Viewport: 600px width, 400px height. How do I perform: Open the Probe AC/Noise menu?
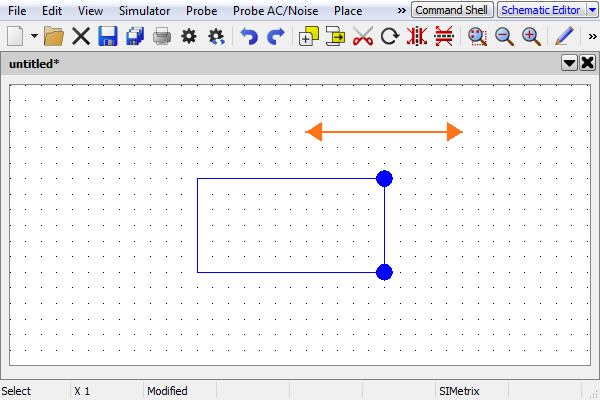(x=276, y=10)
